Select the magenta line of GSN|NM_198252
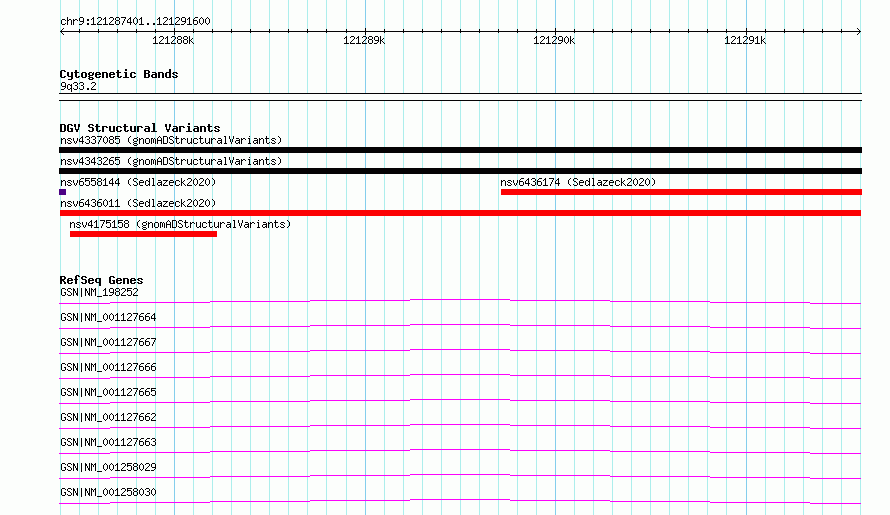Viewport: 890px width, 515px height. coord(460,301)
